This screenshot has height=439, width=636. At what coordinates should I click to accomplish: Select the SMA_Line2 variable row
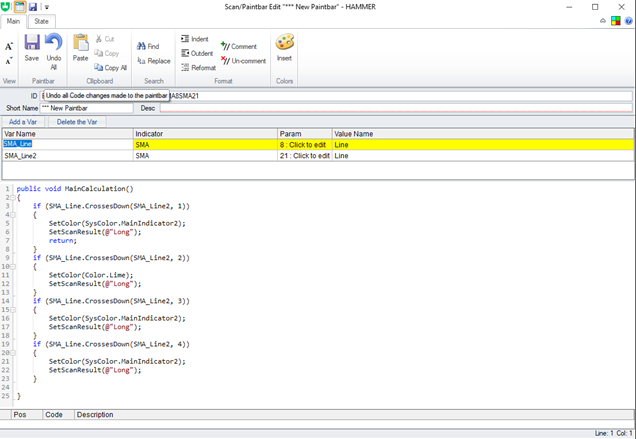pos(318,155)
